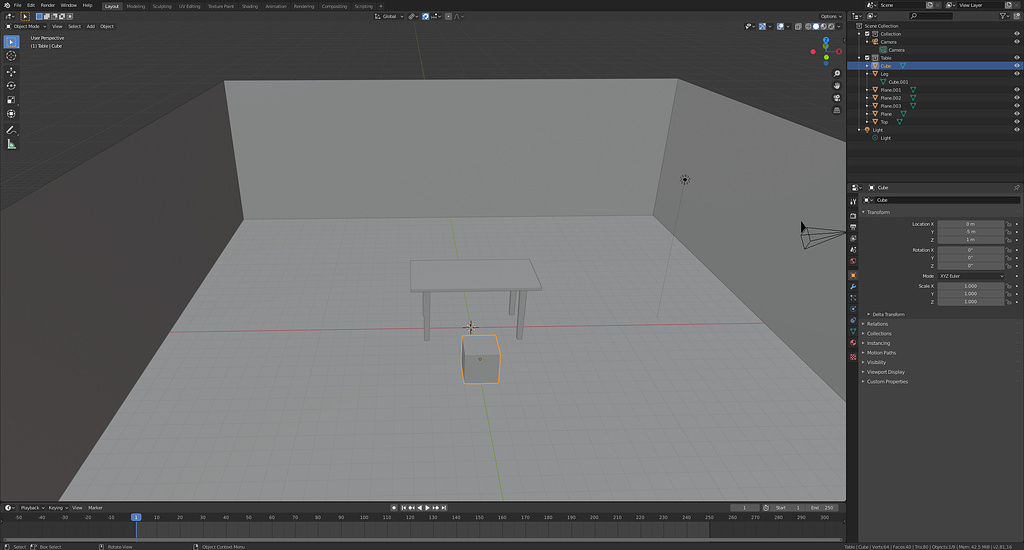Open the Particles properties tab
The width and height of the screenshot is (1024, 550).
(x=853, y=298)
